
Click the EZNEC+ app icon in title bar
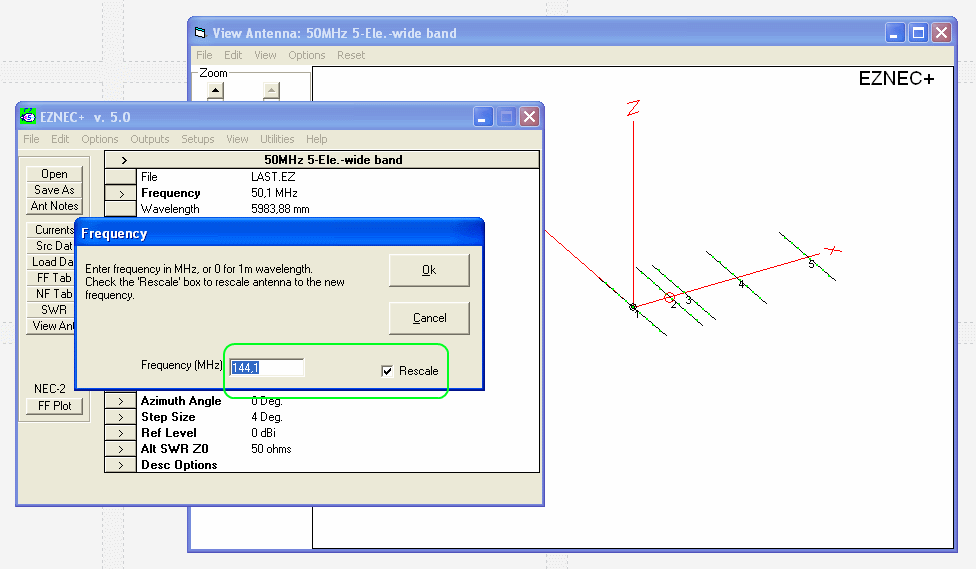point(28,116)
